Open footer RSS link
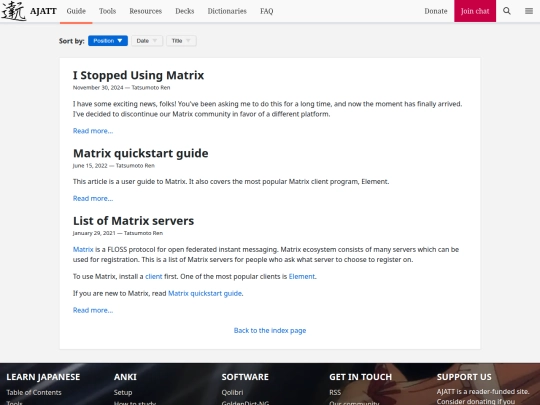This screenshot has width=540, height=405. [335, 393]
